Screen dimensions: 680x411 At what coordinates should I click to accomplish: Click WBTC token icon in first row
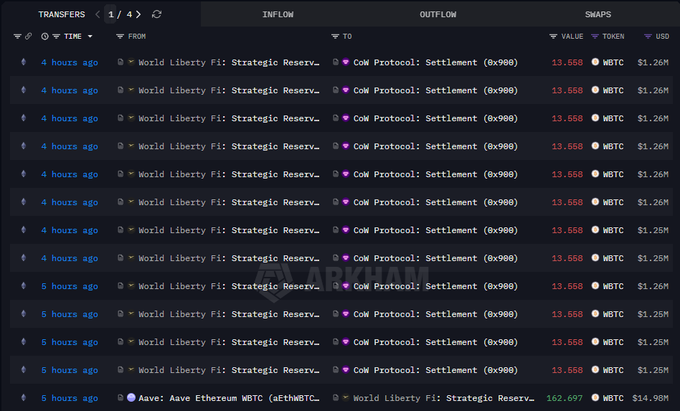tap(595, 62)
